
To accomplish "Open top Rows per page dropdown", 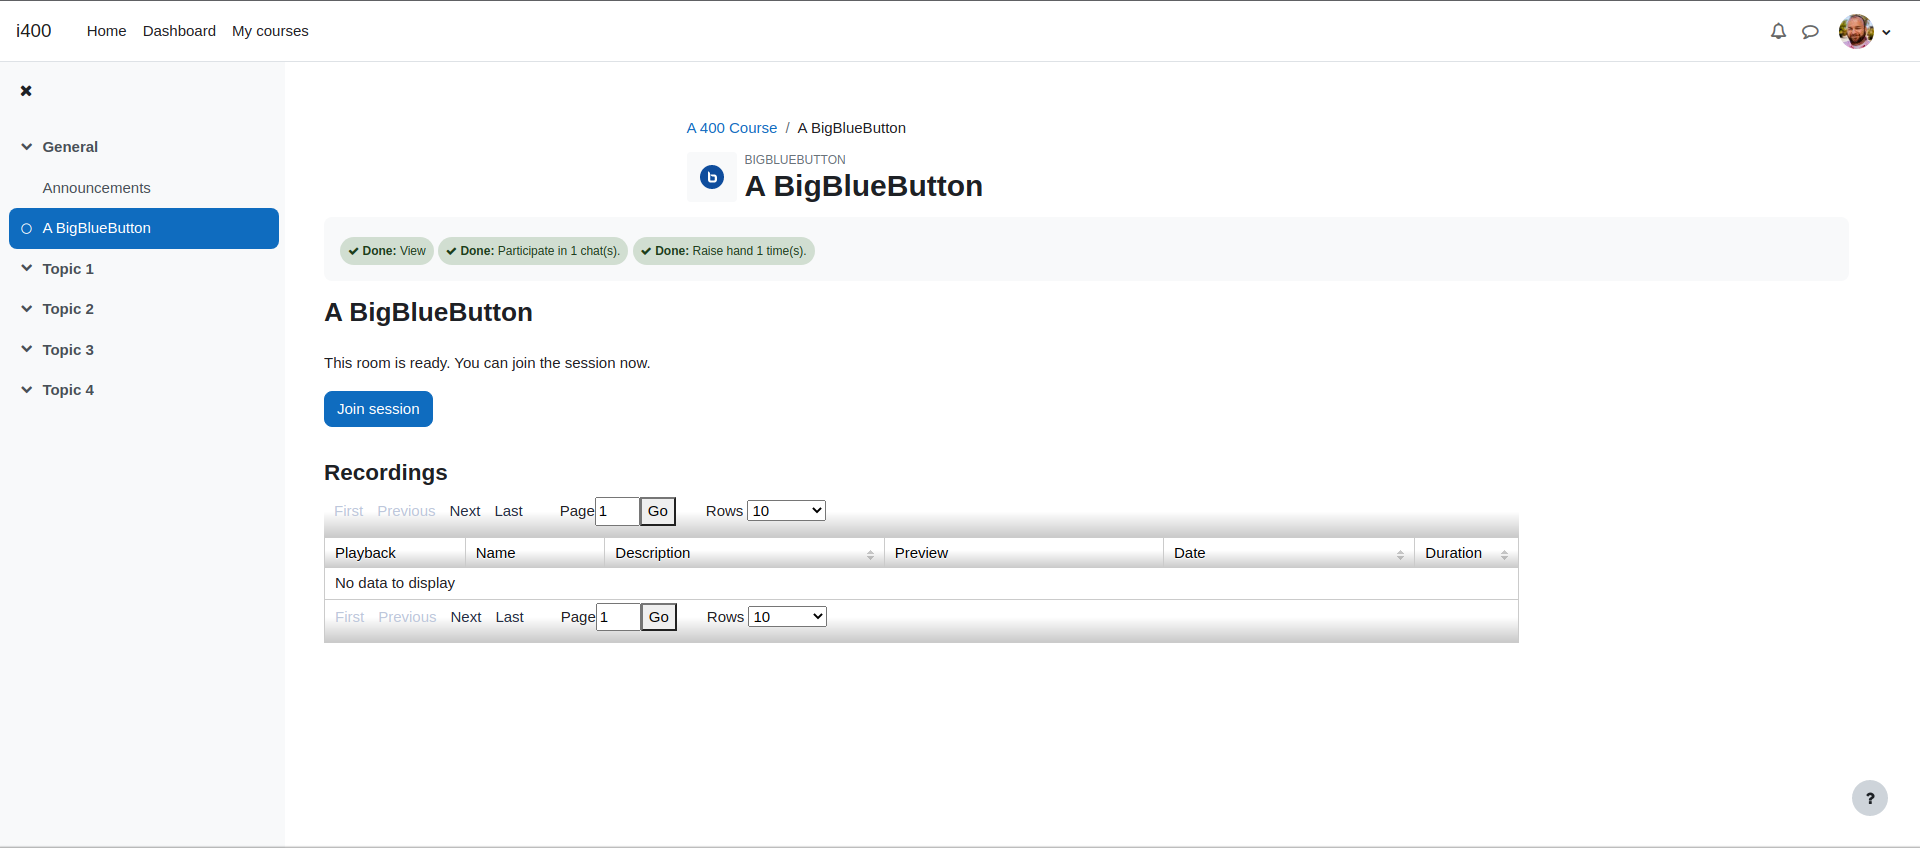I will [x=786, y=511].
